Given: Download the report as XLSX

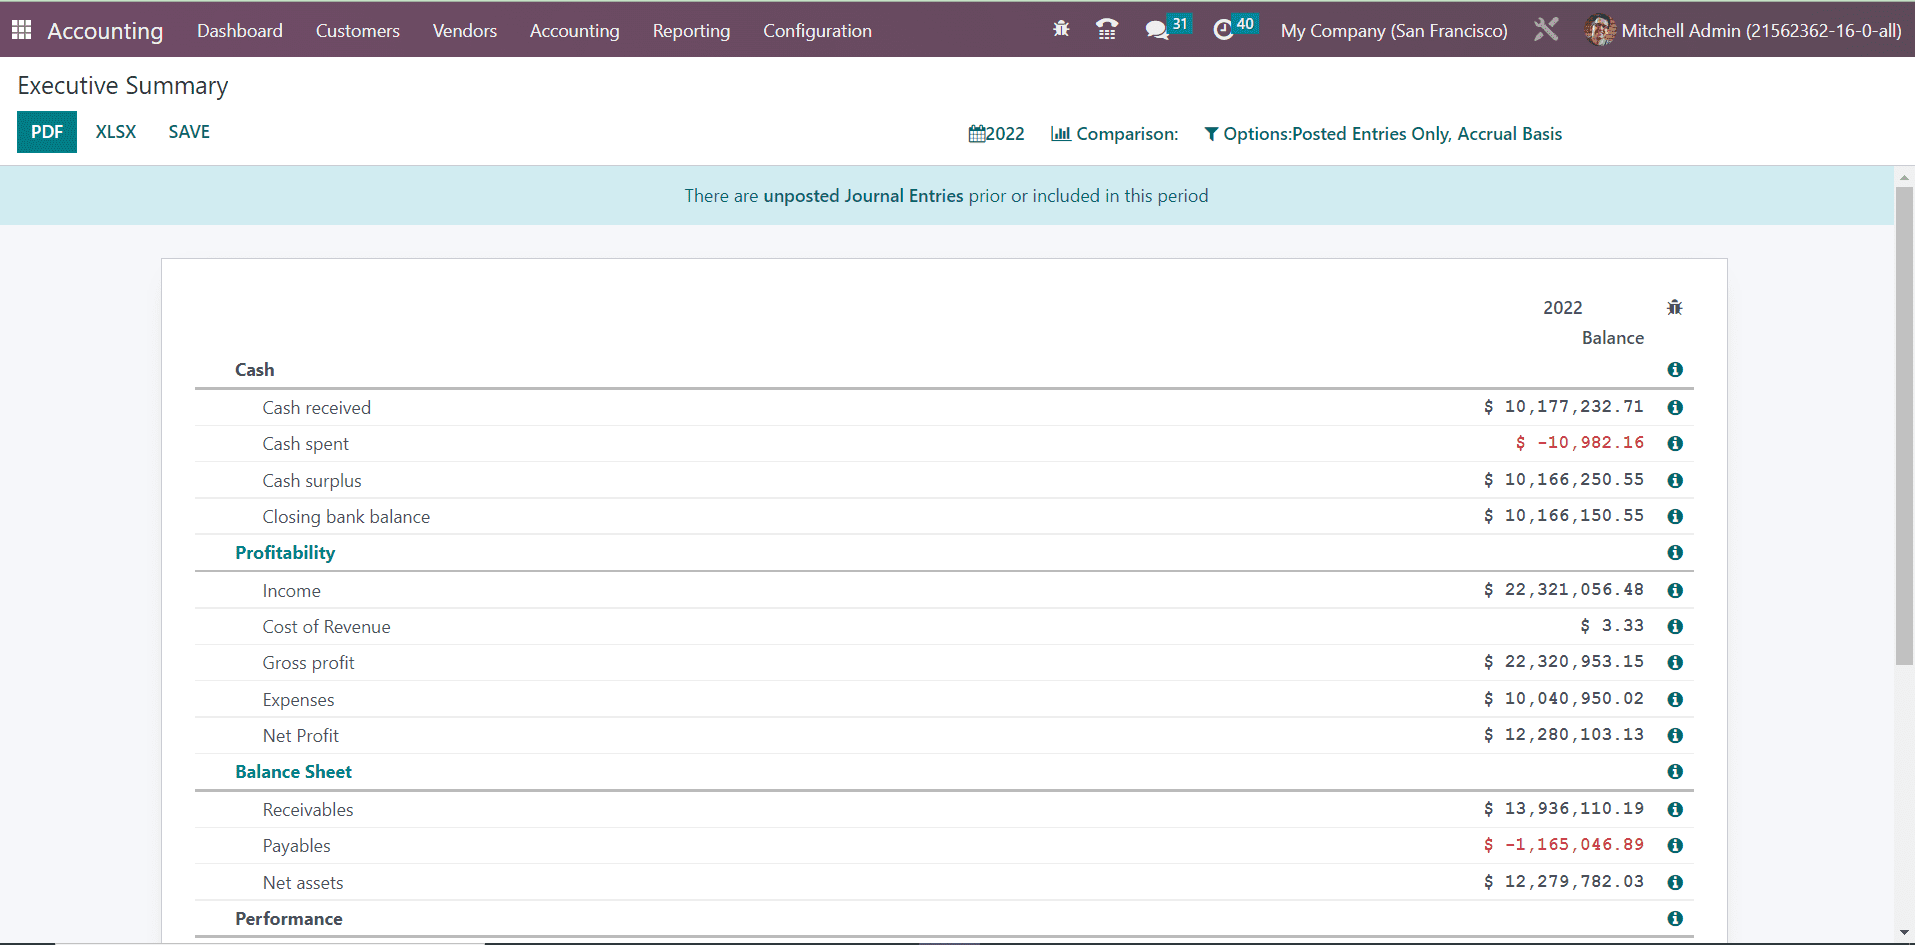Looking at the screenshot, I should (x=116, y=132).
